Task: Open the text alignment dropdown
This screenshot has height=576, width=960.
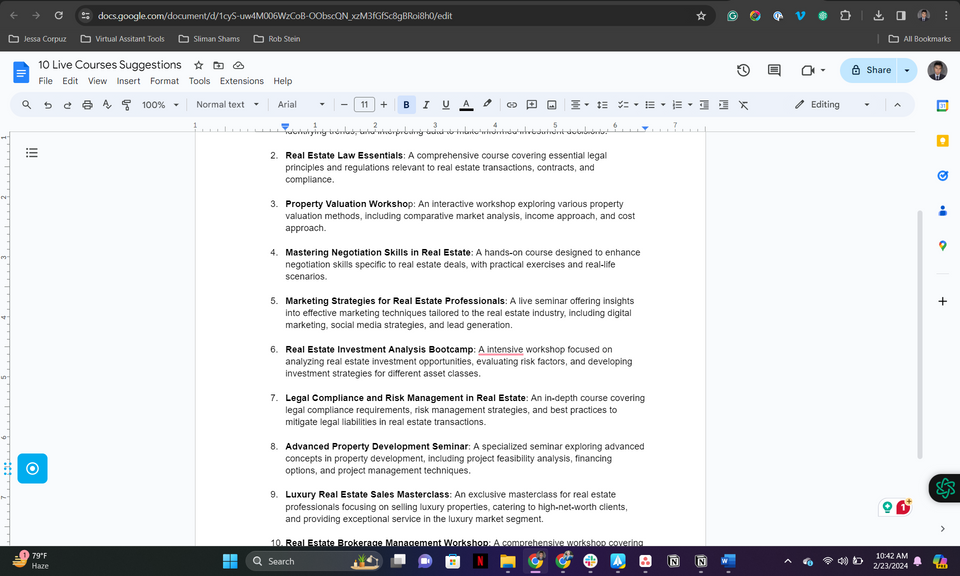Action: pos(579,105)
